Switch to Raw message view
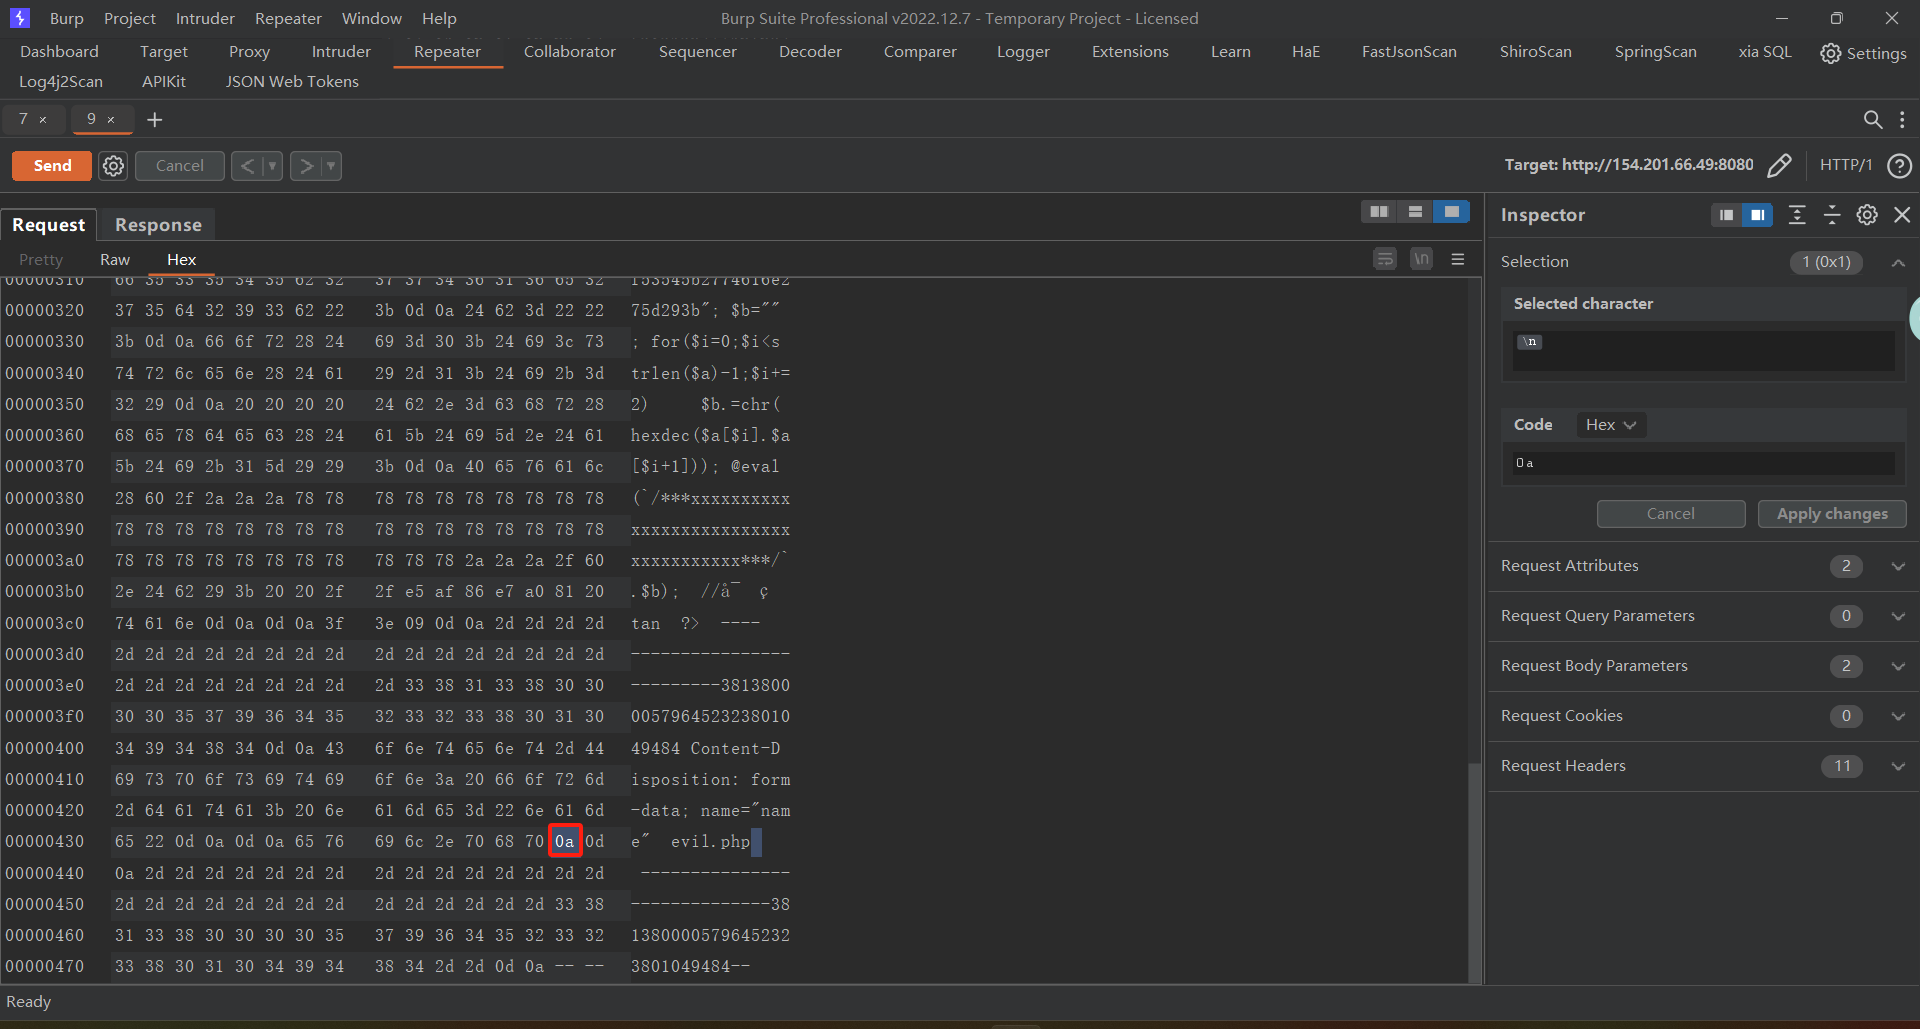 (x=115, y=260)
